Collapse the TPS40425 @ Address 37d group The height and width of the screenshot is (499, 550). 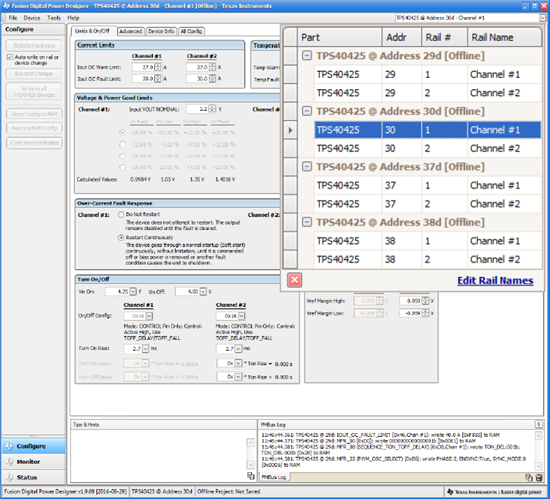click(307, 167)
